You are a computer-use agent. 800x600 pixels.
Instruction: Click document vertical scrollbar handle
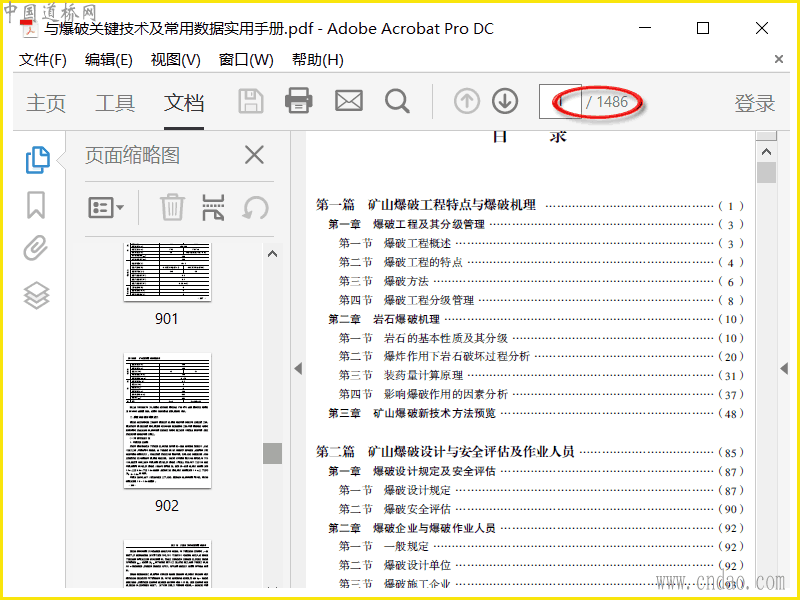coord(766,172)
